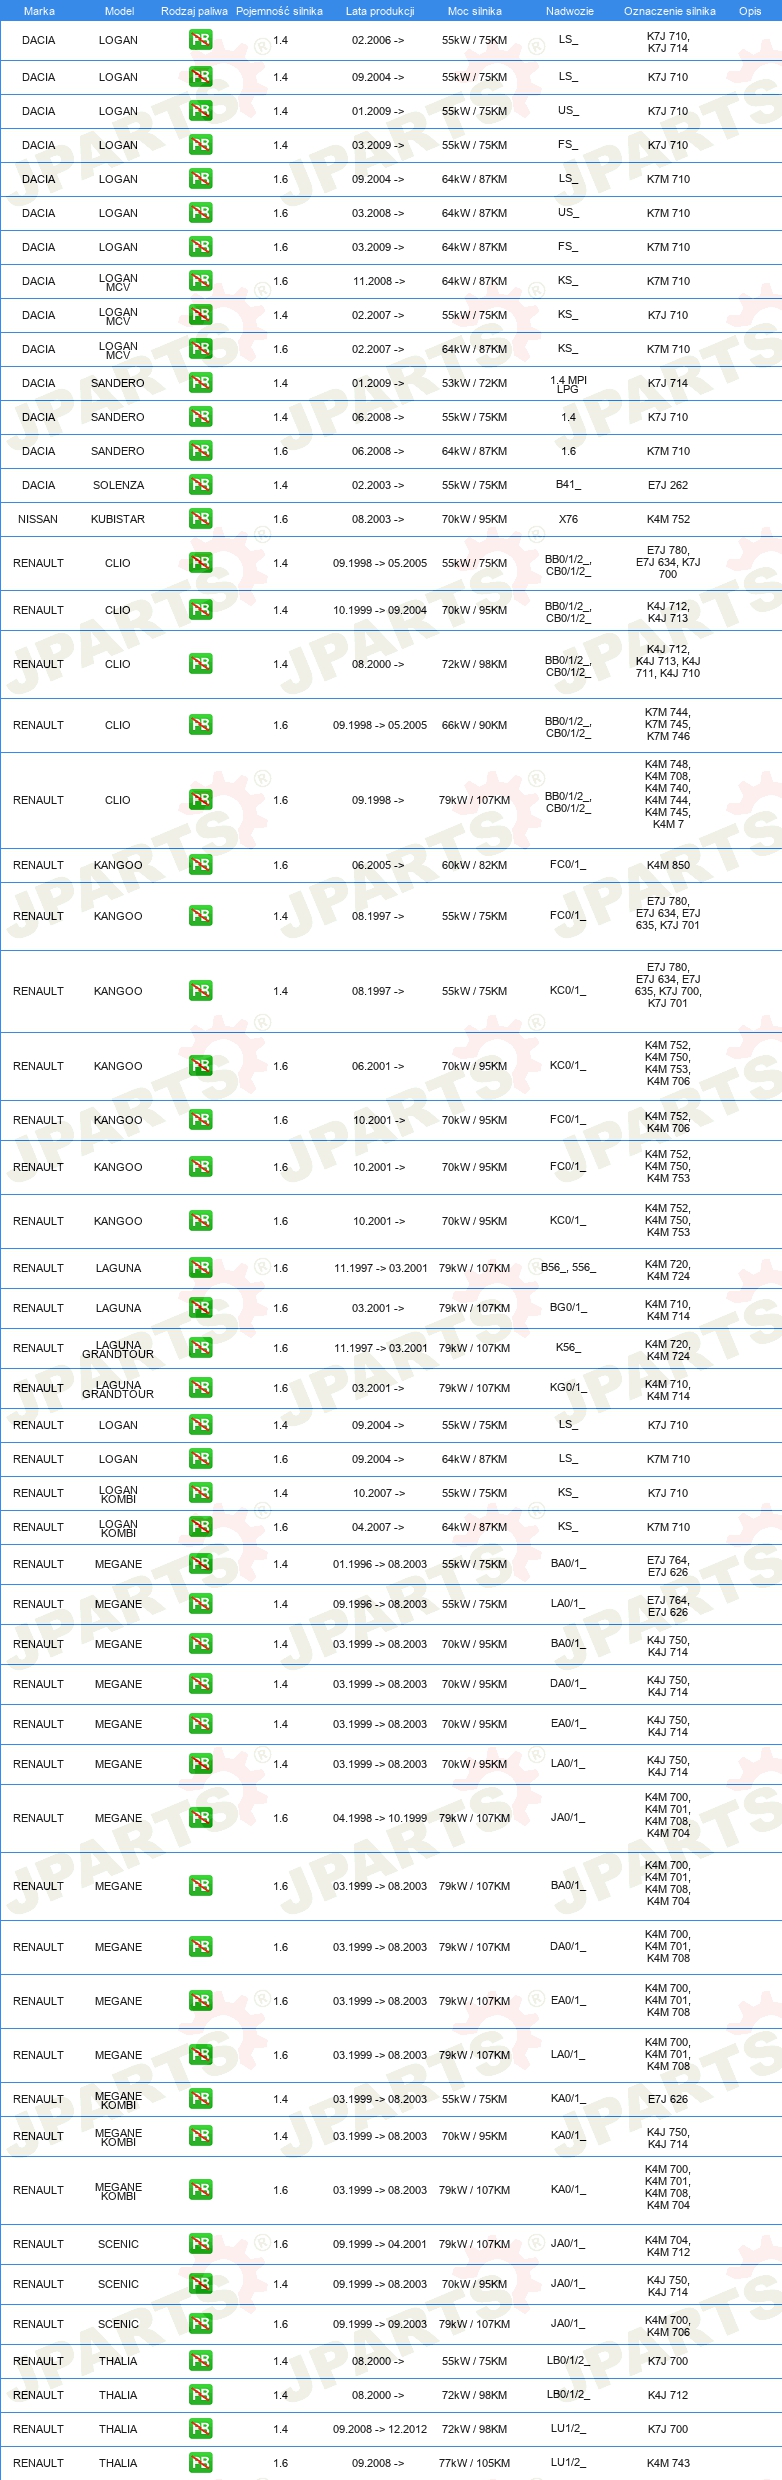The image size is (782, 2480).
Task: Click the fuel icon in the Dacia Logan 02.2006 row
Action: pos(200,40)
